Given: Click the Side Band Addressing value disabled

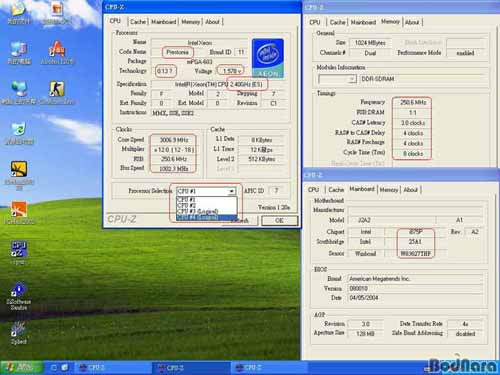Looking at the screenshot, I should tap(466, 333).
